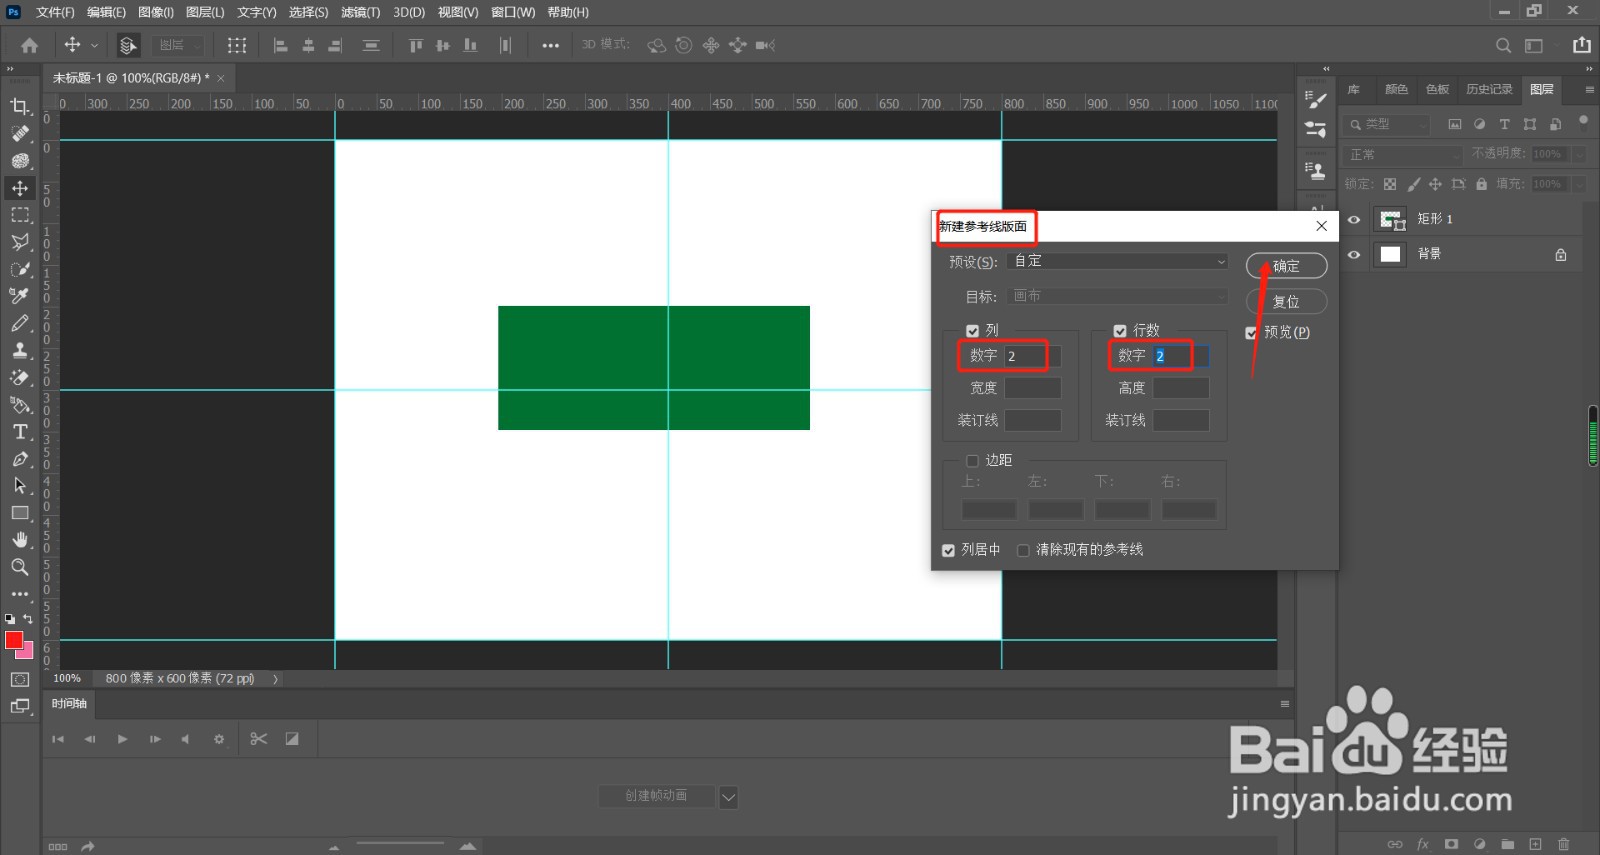The height and width of the screenshot is (855, 1600).
Task: Toggle the layer filter switch
Action: point(1583,122)
